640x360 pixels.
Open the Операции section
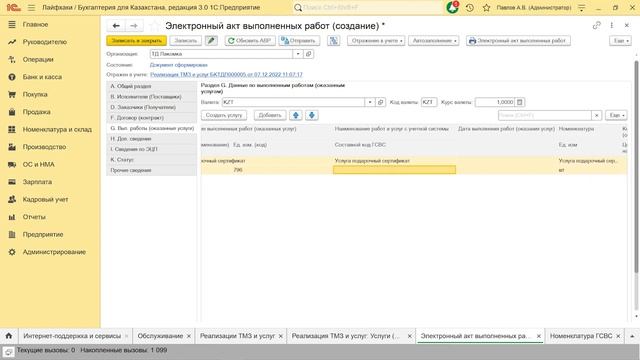coord(38,60)
